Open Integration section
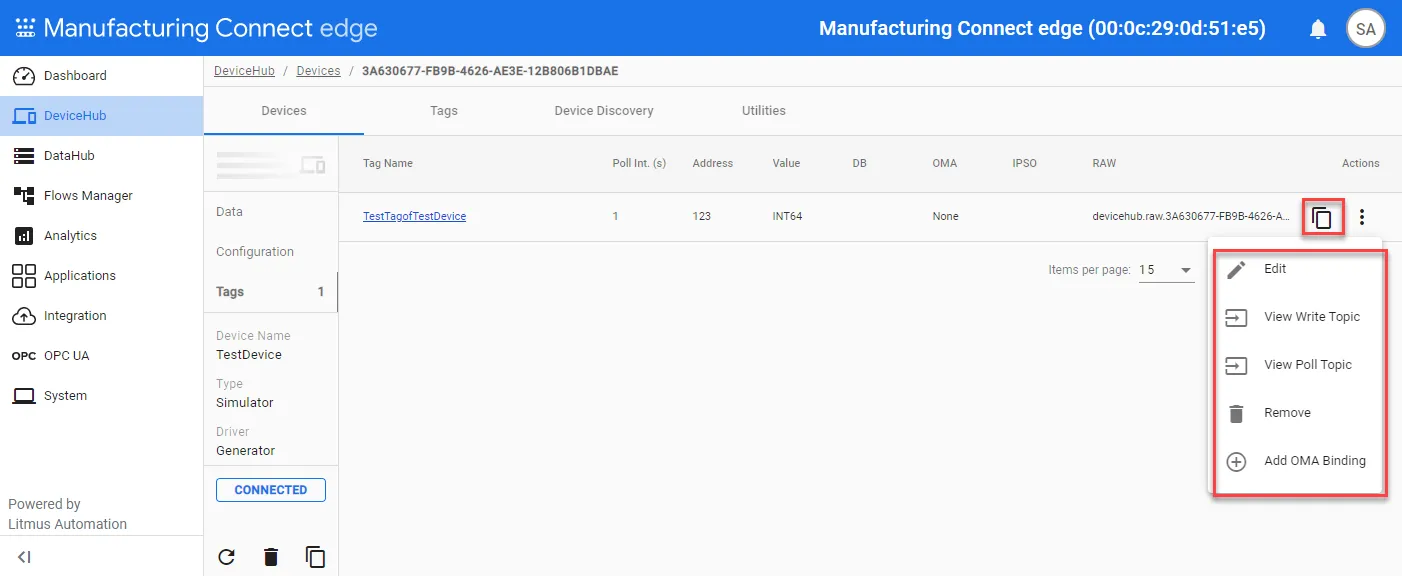This screenshot has width=1402, height=576. coord(101,316)
